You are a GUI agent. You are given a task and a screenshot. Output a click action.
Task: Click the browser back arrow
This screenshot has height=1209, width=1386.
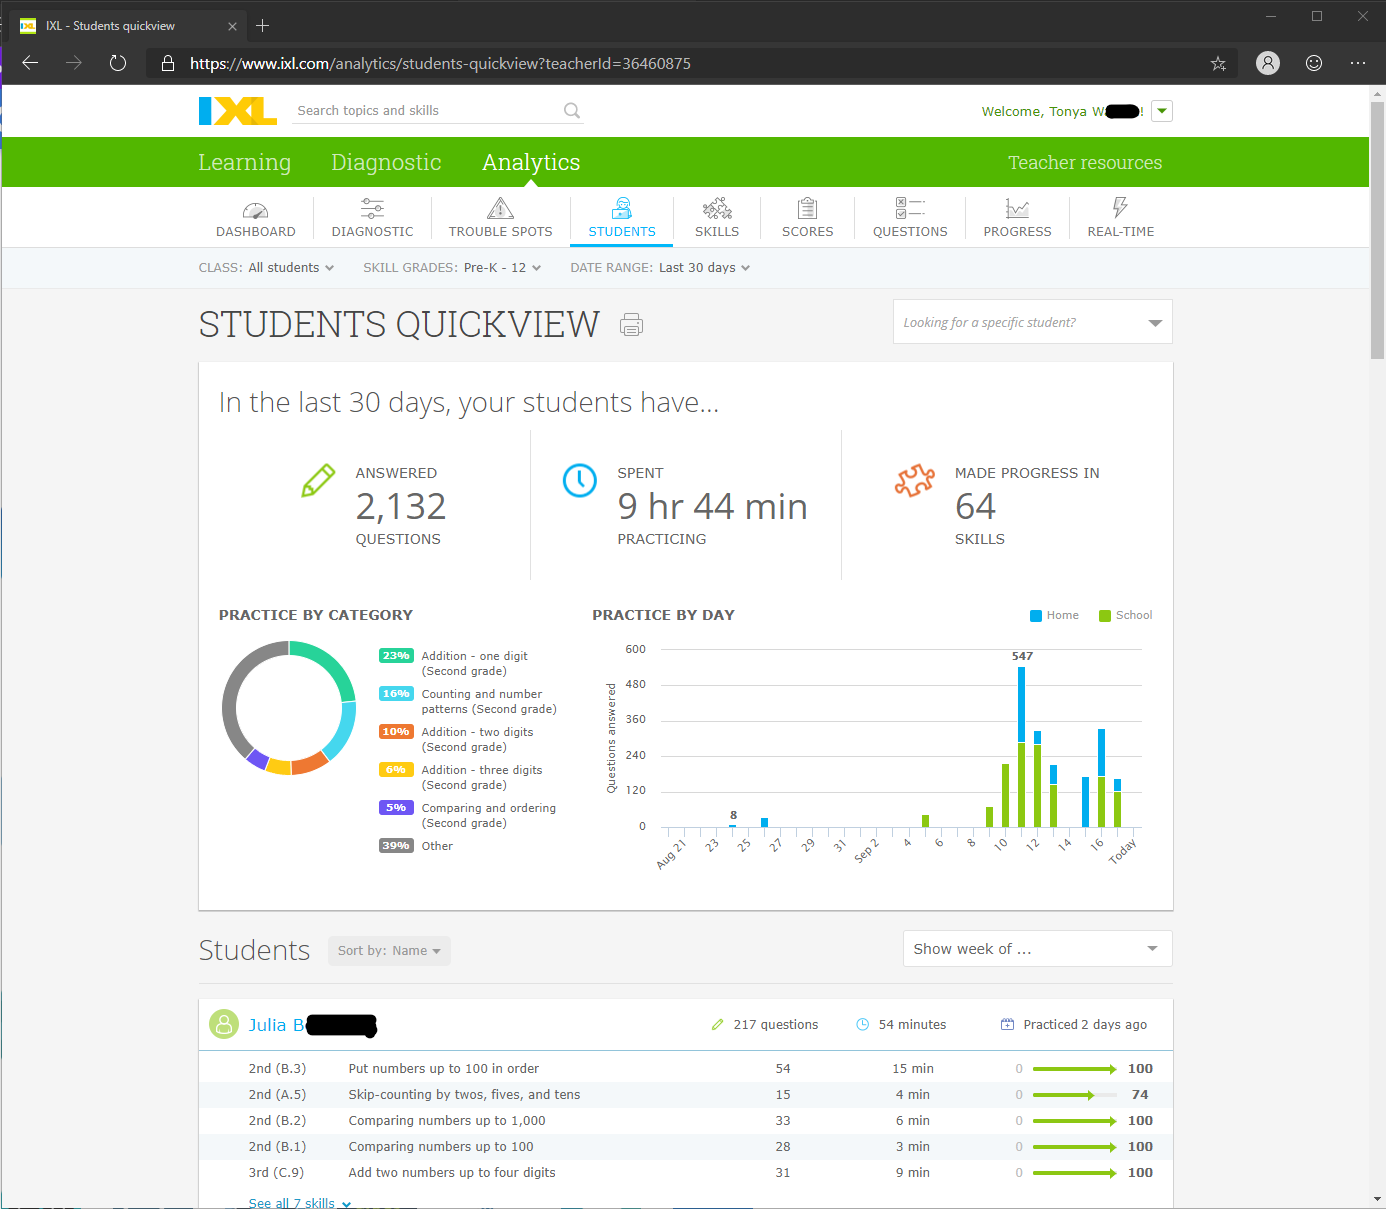coord(30,63)
